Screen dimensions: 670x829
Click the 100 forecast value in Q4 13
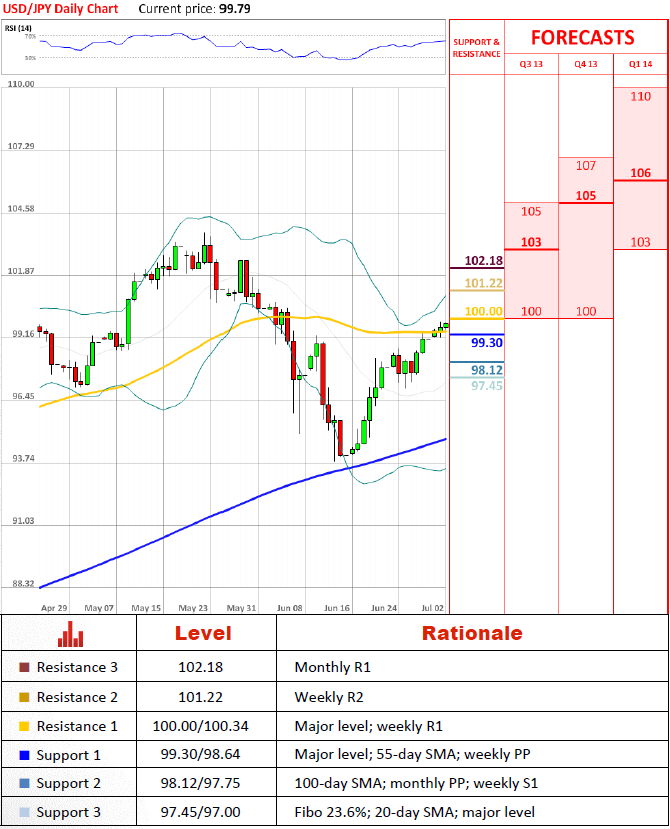click(586, 311)
